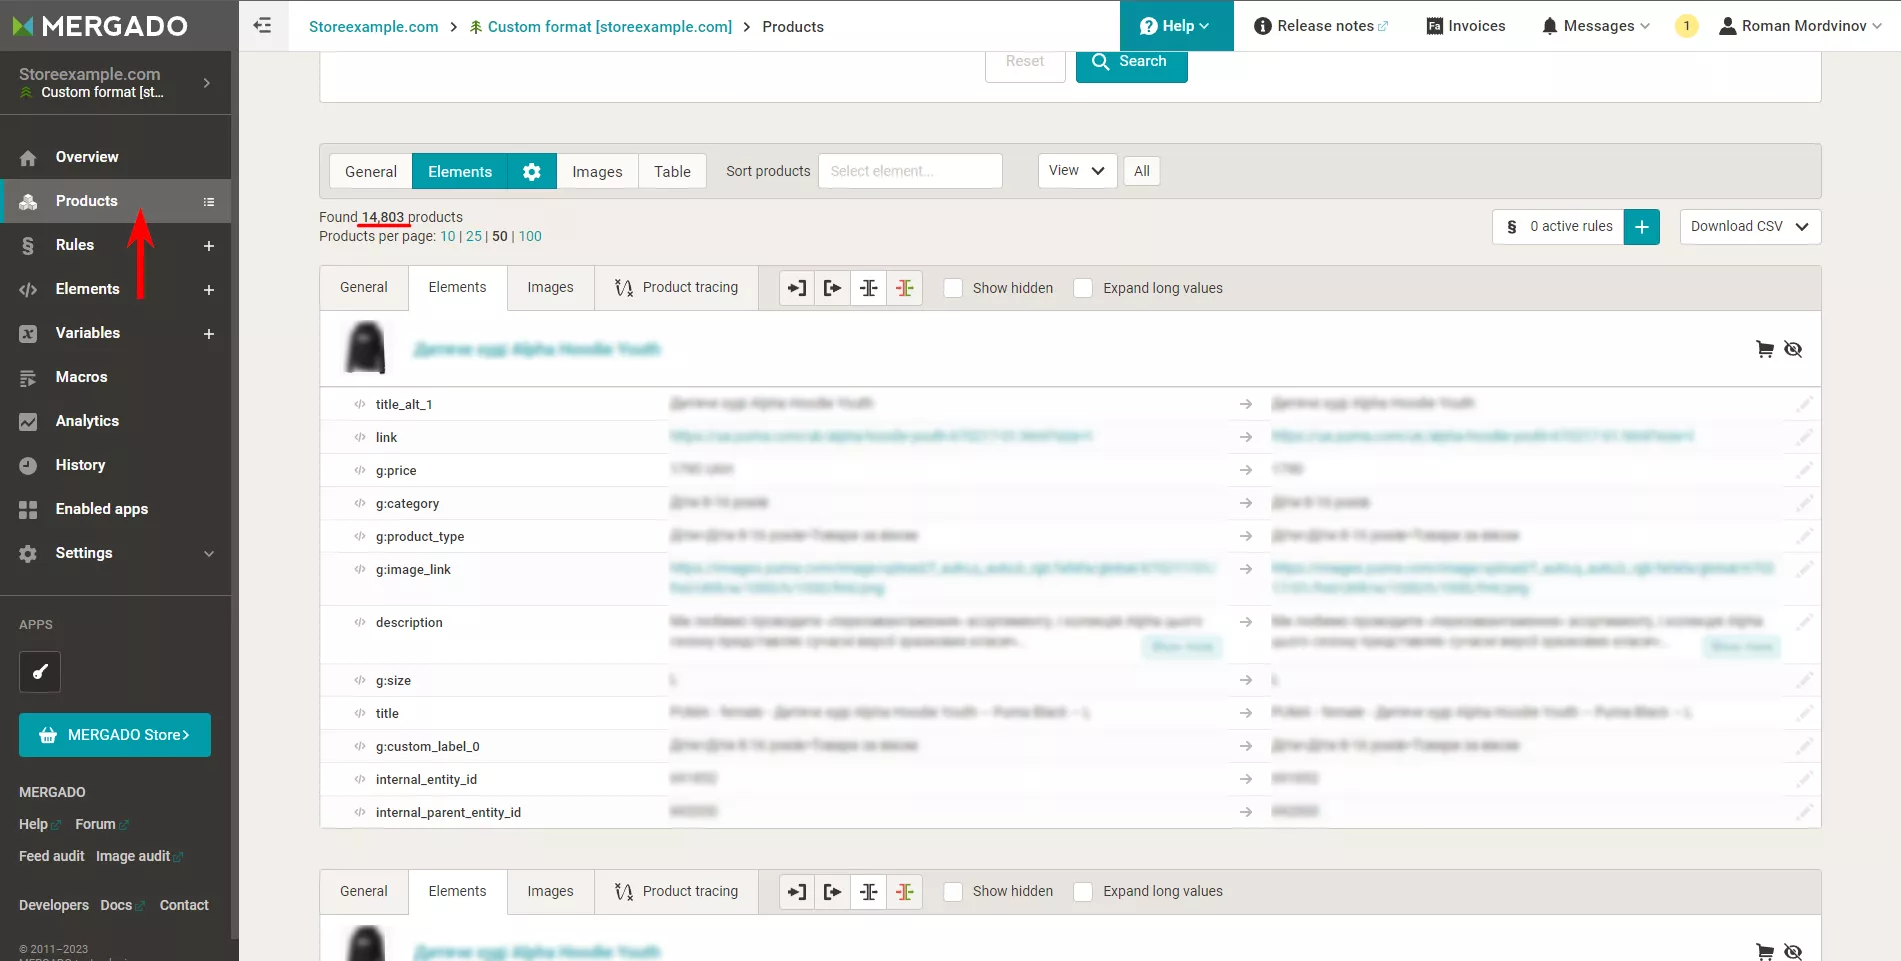Switch to the Table view tab

coord(672,172)
